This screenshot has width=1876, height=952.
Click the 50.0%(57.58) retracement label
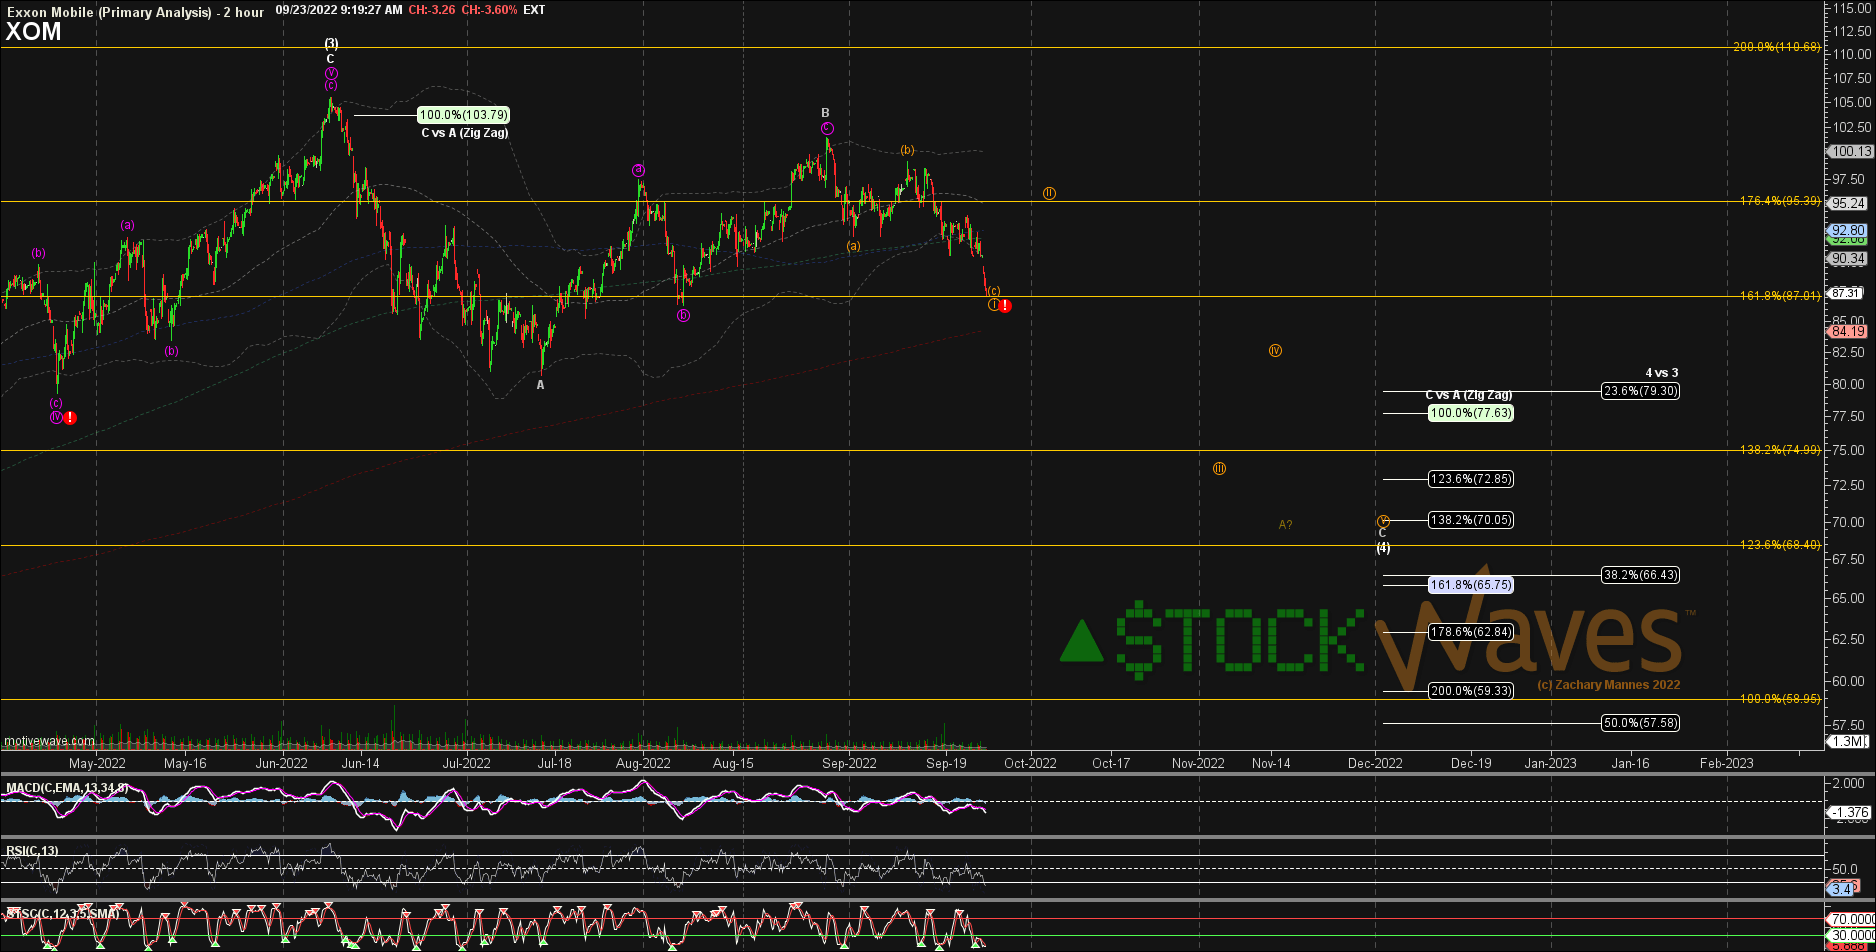tap(1640, 723)
